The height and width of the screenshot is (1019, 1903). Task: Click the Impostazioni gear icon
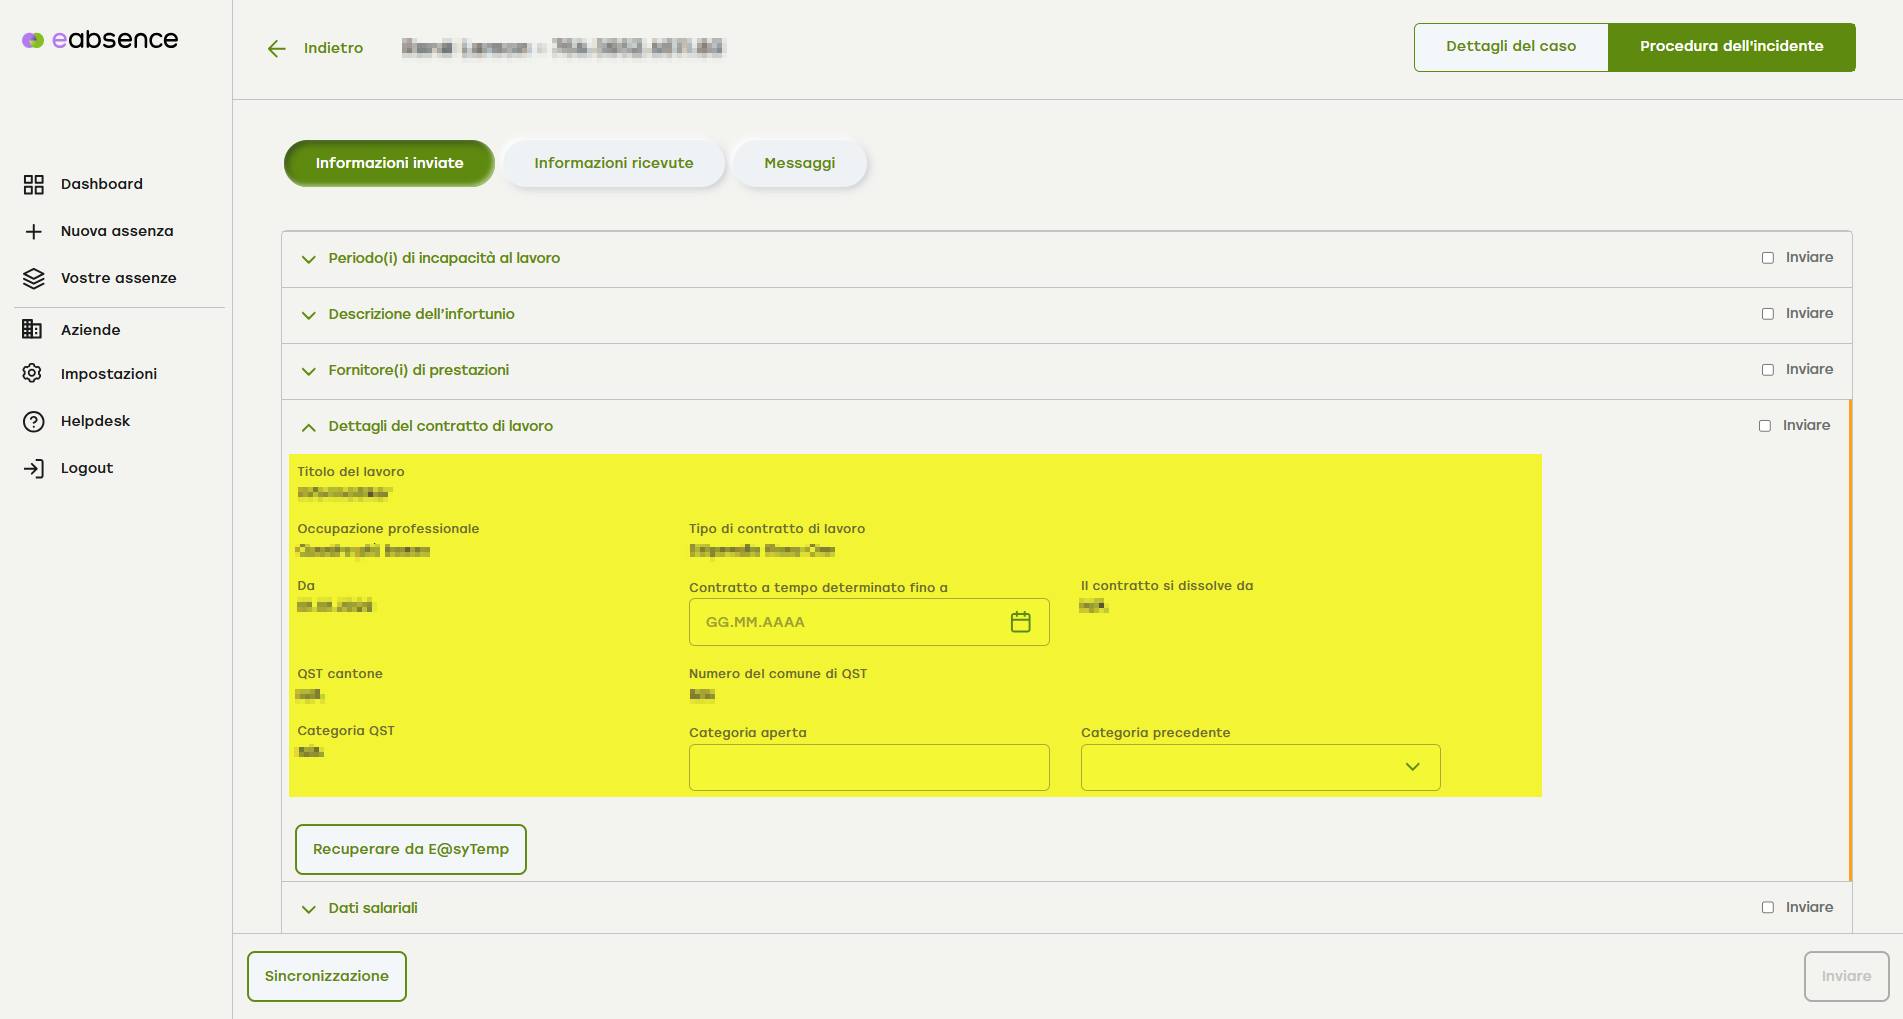(33, 374)
